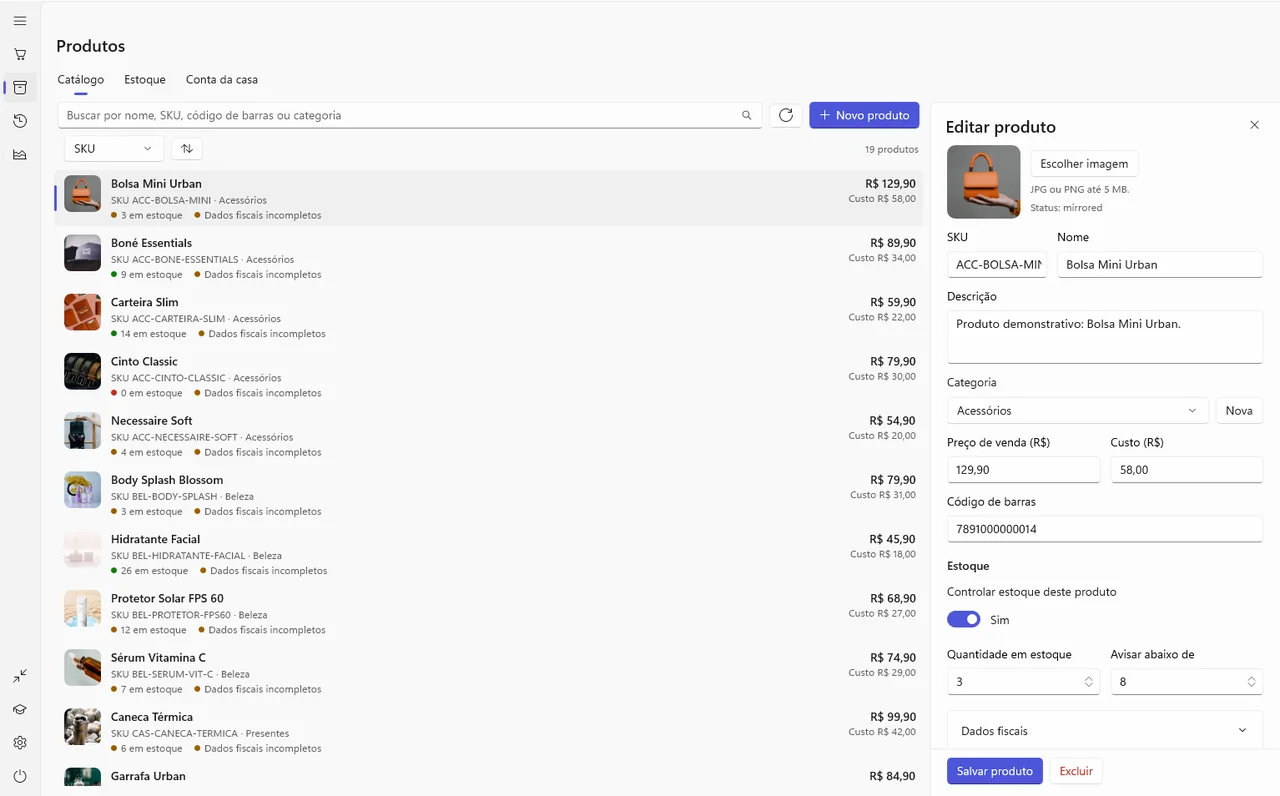Screen dimensions: 1280x796
Task: Switch to the Catálogo tab
Action: pyautogui.click(x=81, y=80)
